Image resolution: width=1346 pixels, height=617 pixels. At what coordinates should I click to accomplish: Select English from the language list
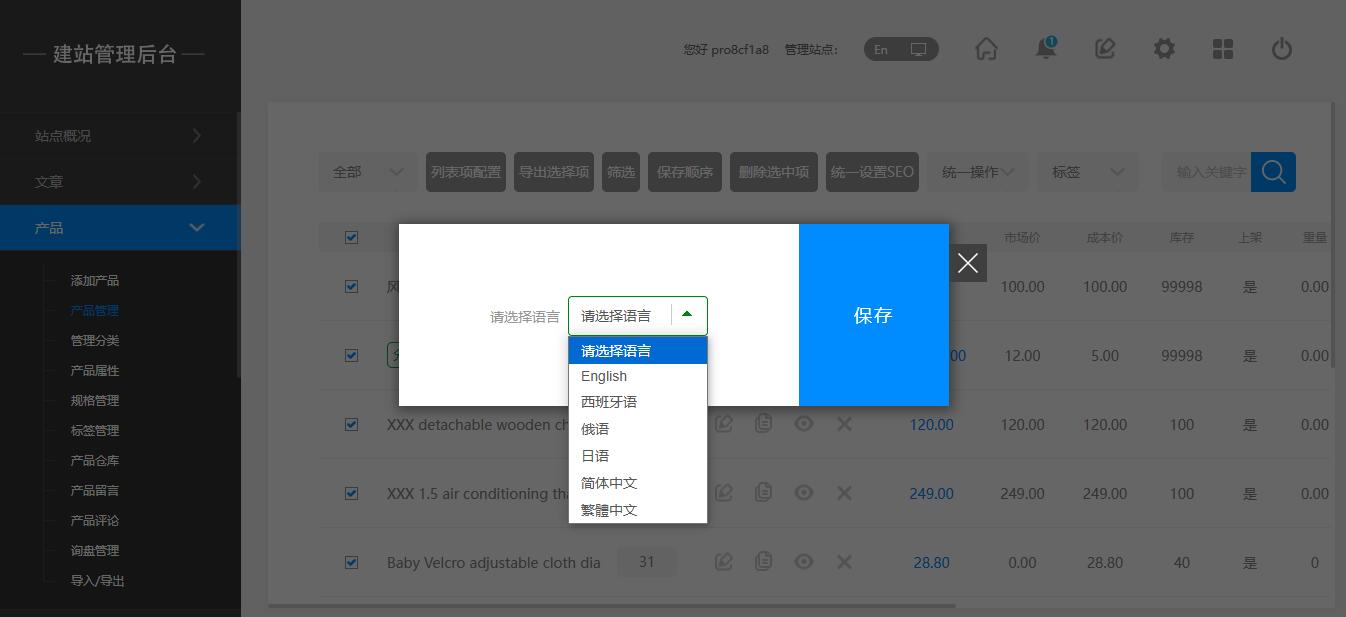(x=604, y=376)
